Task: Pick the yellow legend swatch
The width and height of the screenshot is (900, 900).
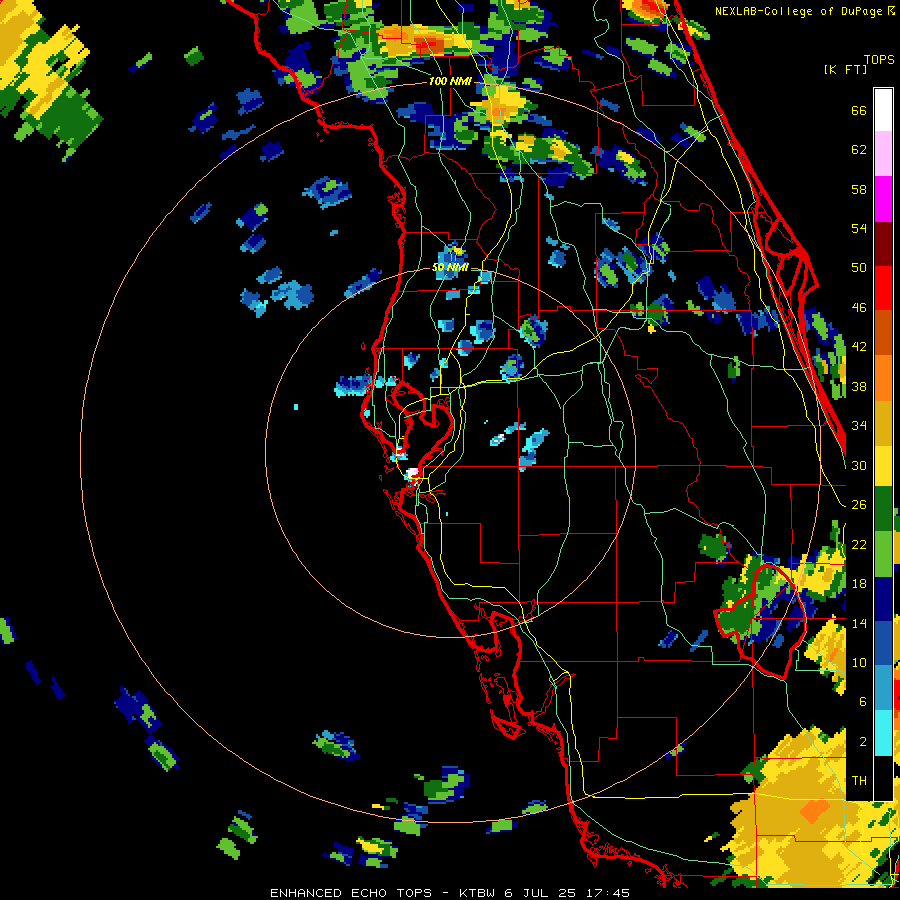Action: (883, 465)
